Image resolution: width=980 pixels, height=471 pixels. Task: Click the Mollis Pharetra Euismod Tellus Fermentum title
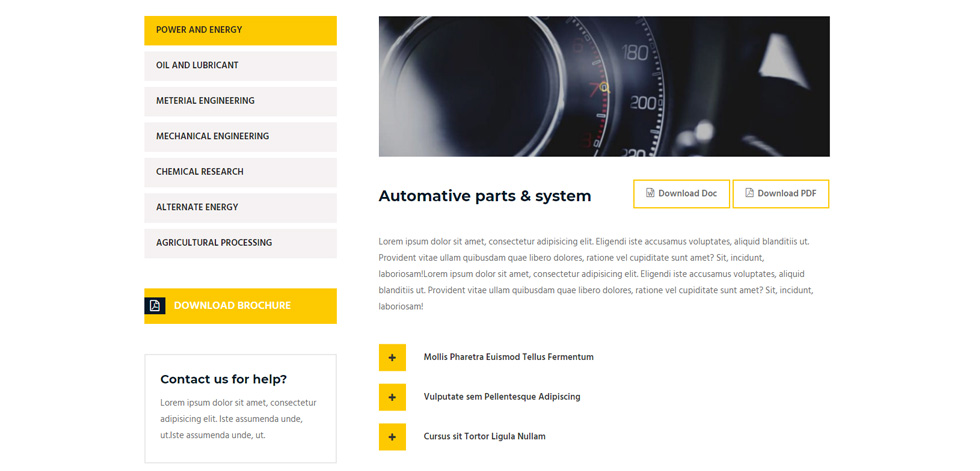(508, 357)
